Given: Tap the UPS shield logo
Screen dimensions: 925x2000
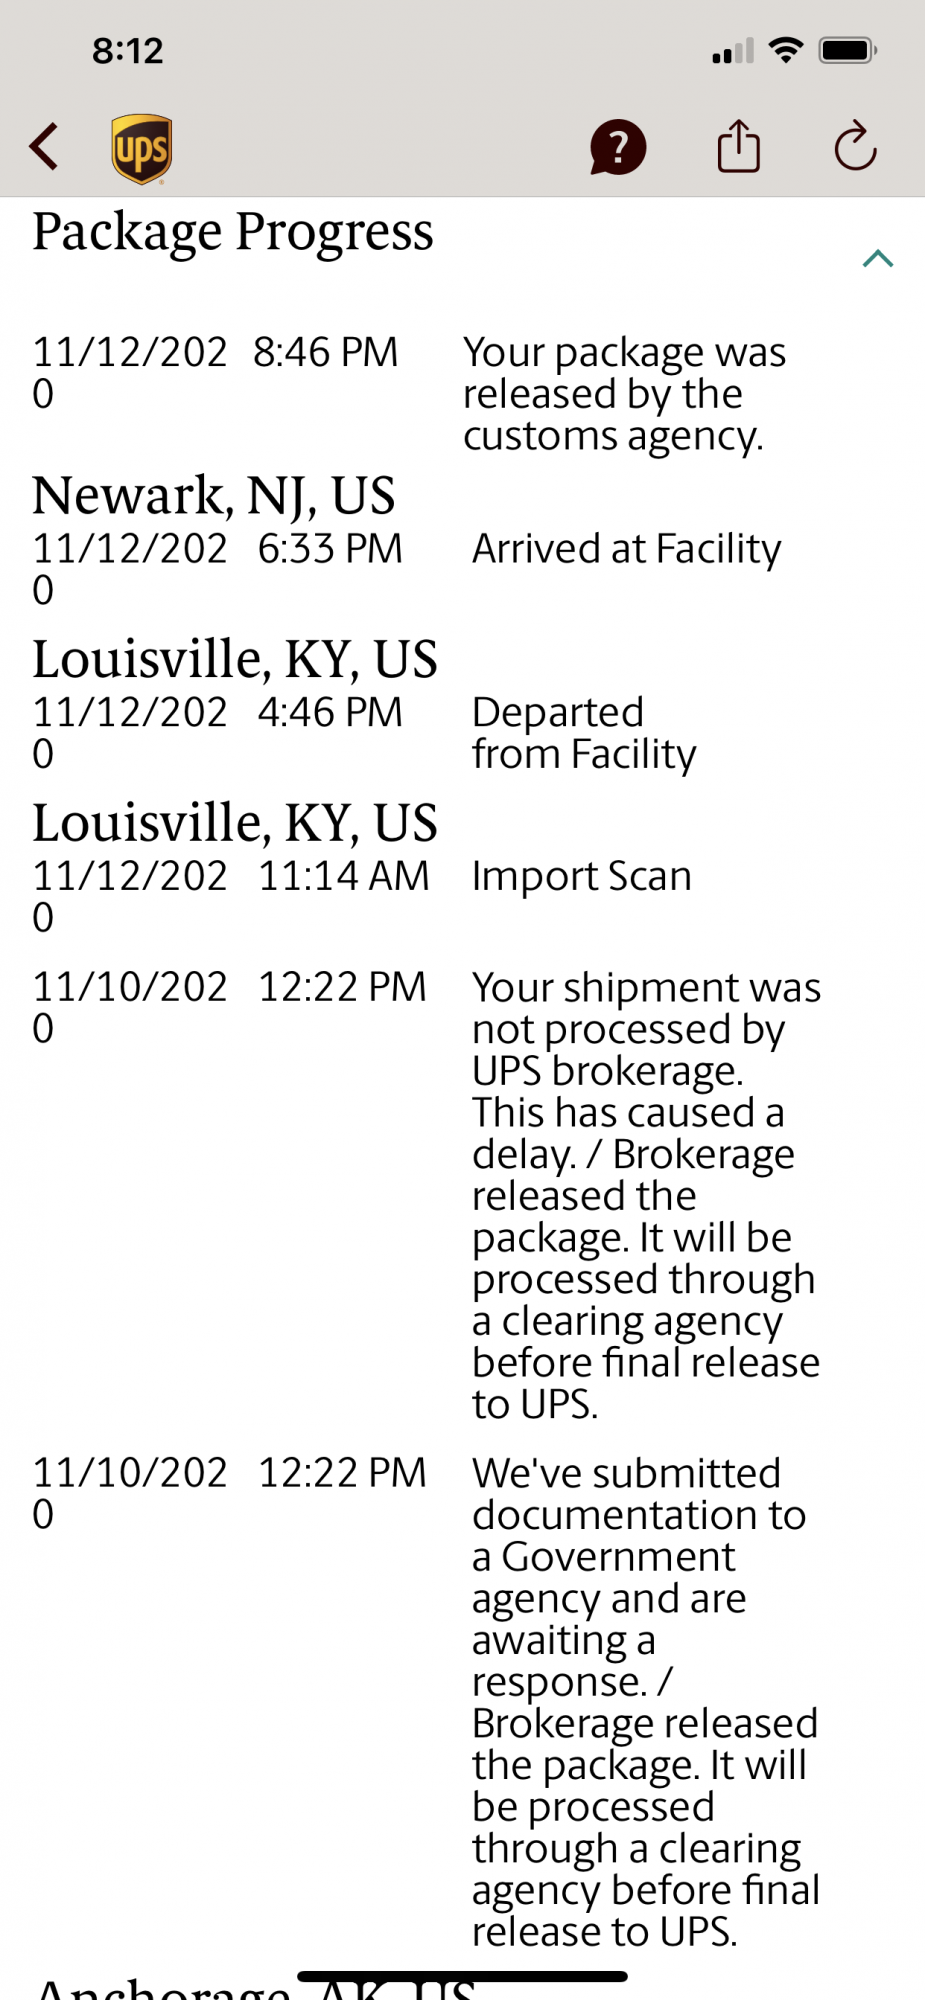Looking at the screenshot, I should [x=141, y=149].
